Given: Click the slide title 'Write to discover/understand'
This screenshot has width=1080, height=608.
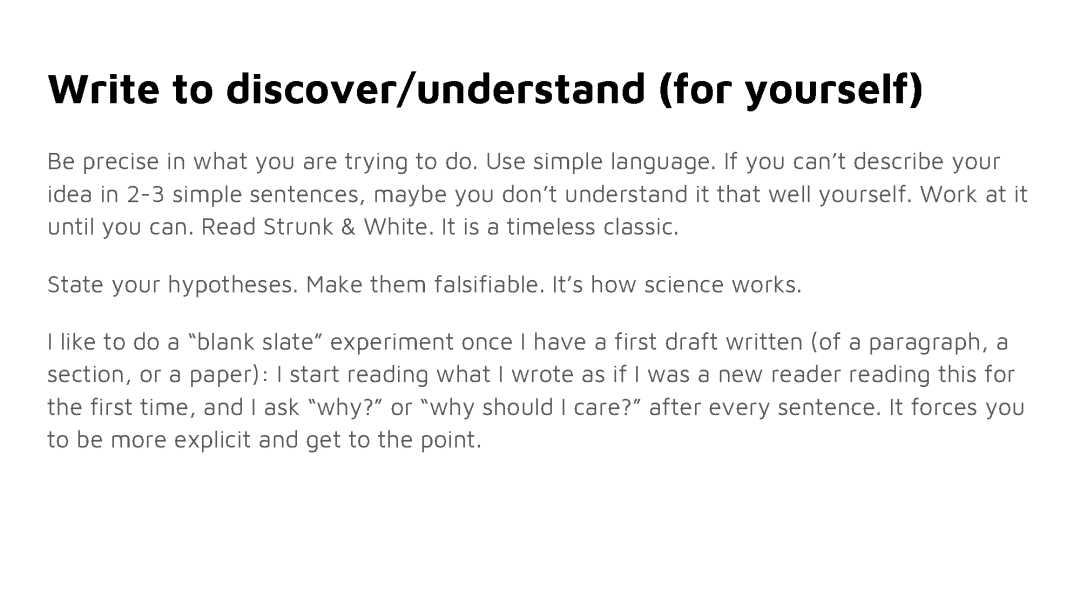Looking at the screenshot, I should click(346, 89).
